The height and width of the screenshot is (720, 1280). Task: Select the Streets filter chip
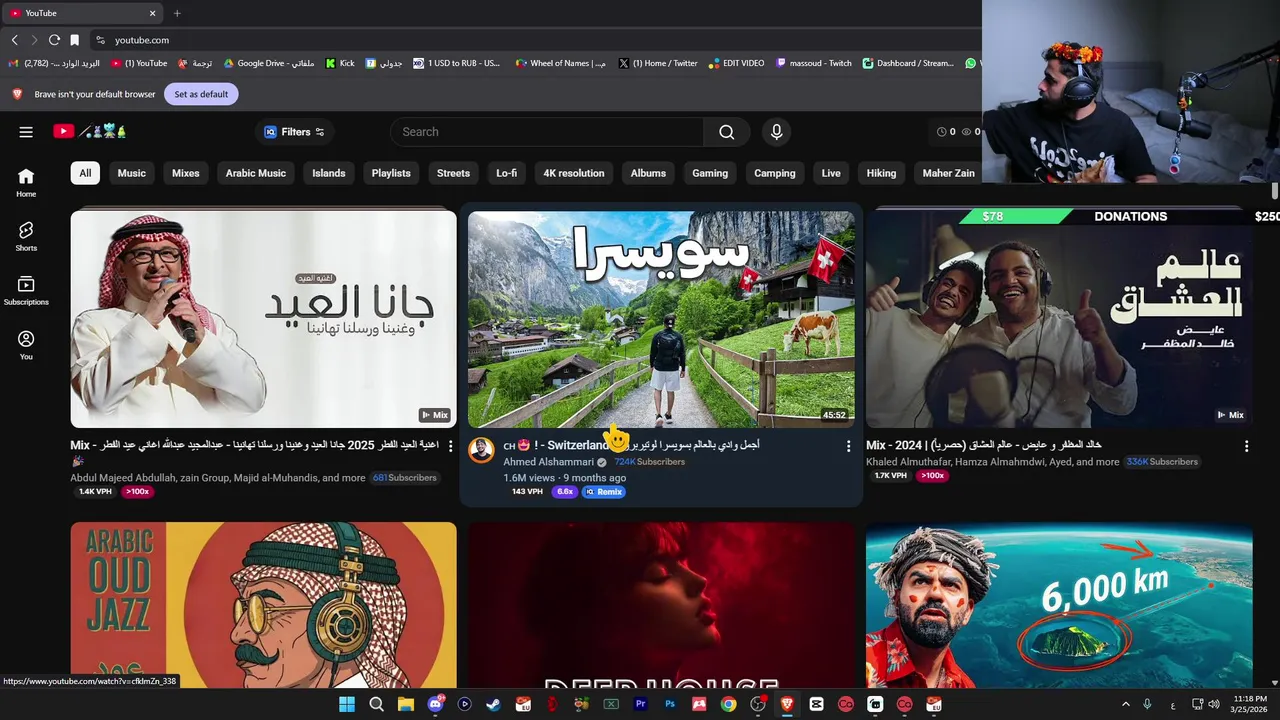click(453, 173)
